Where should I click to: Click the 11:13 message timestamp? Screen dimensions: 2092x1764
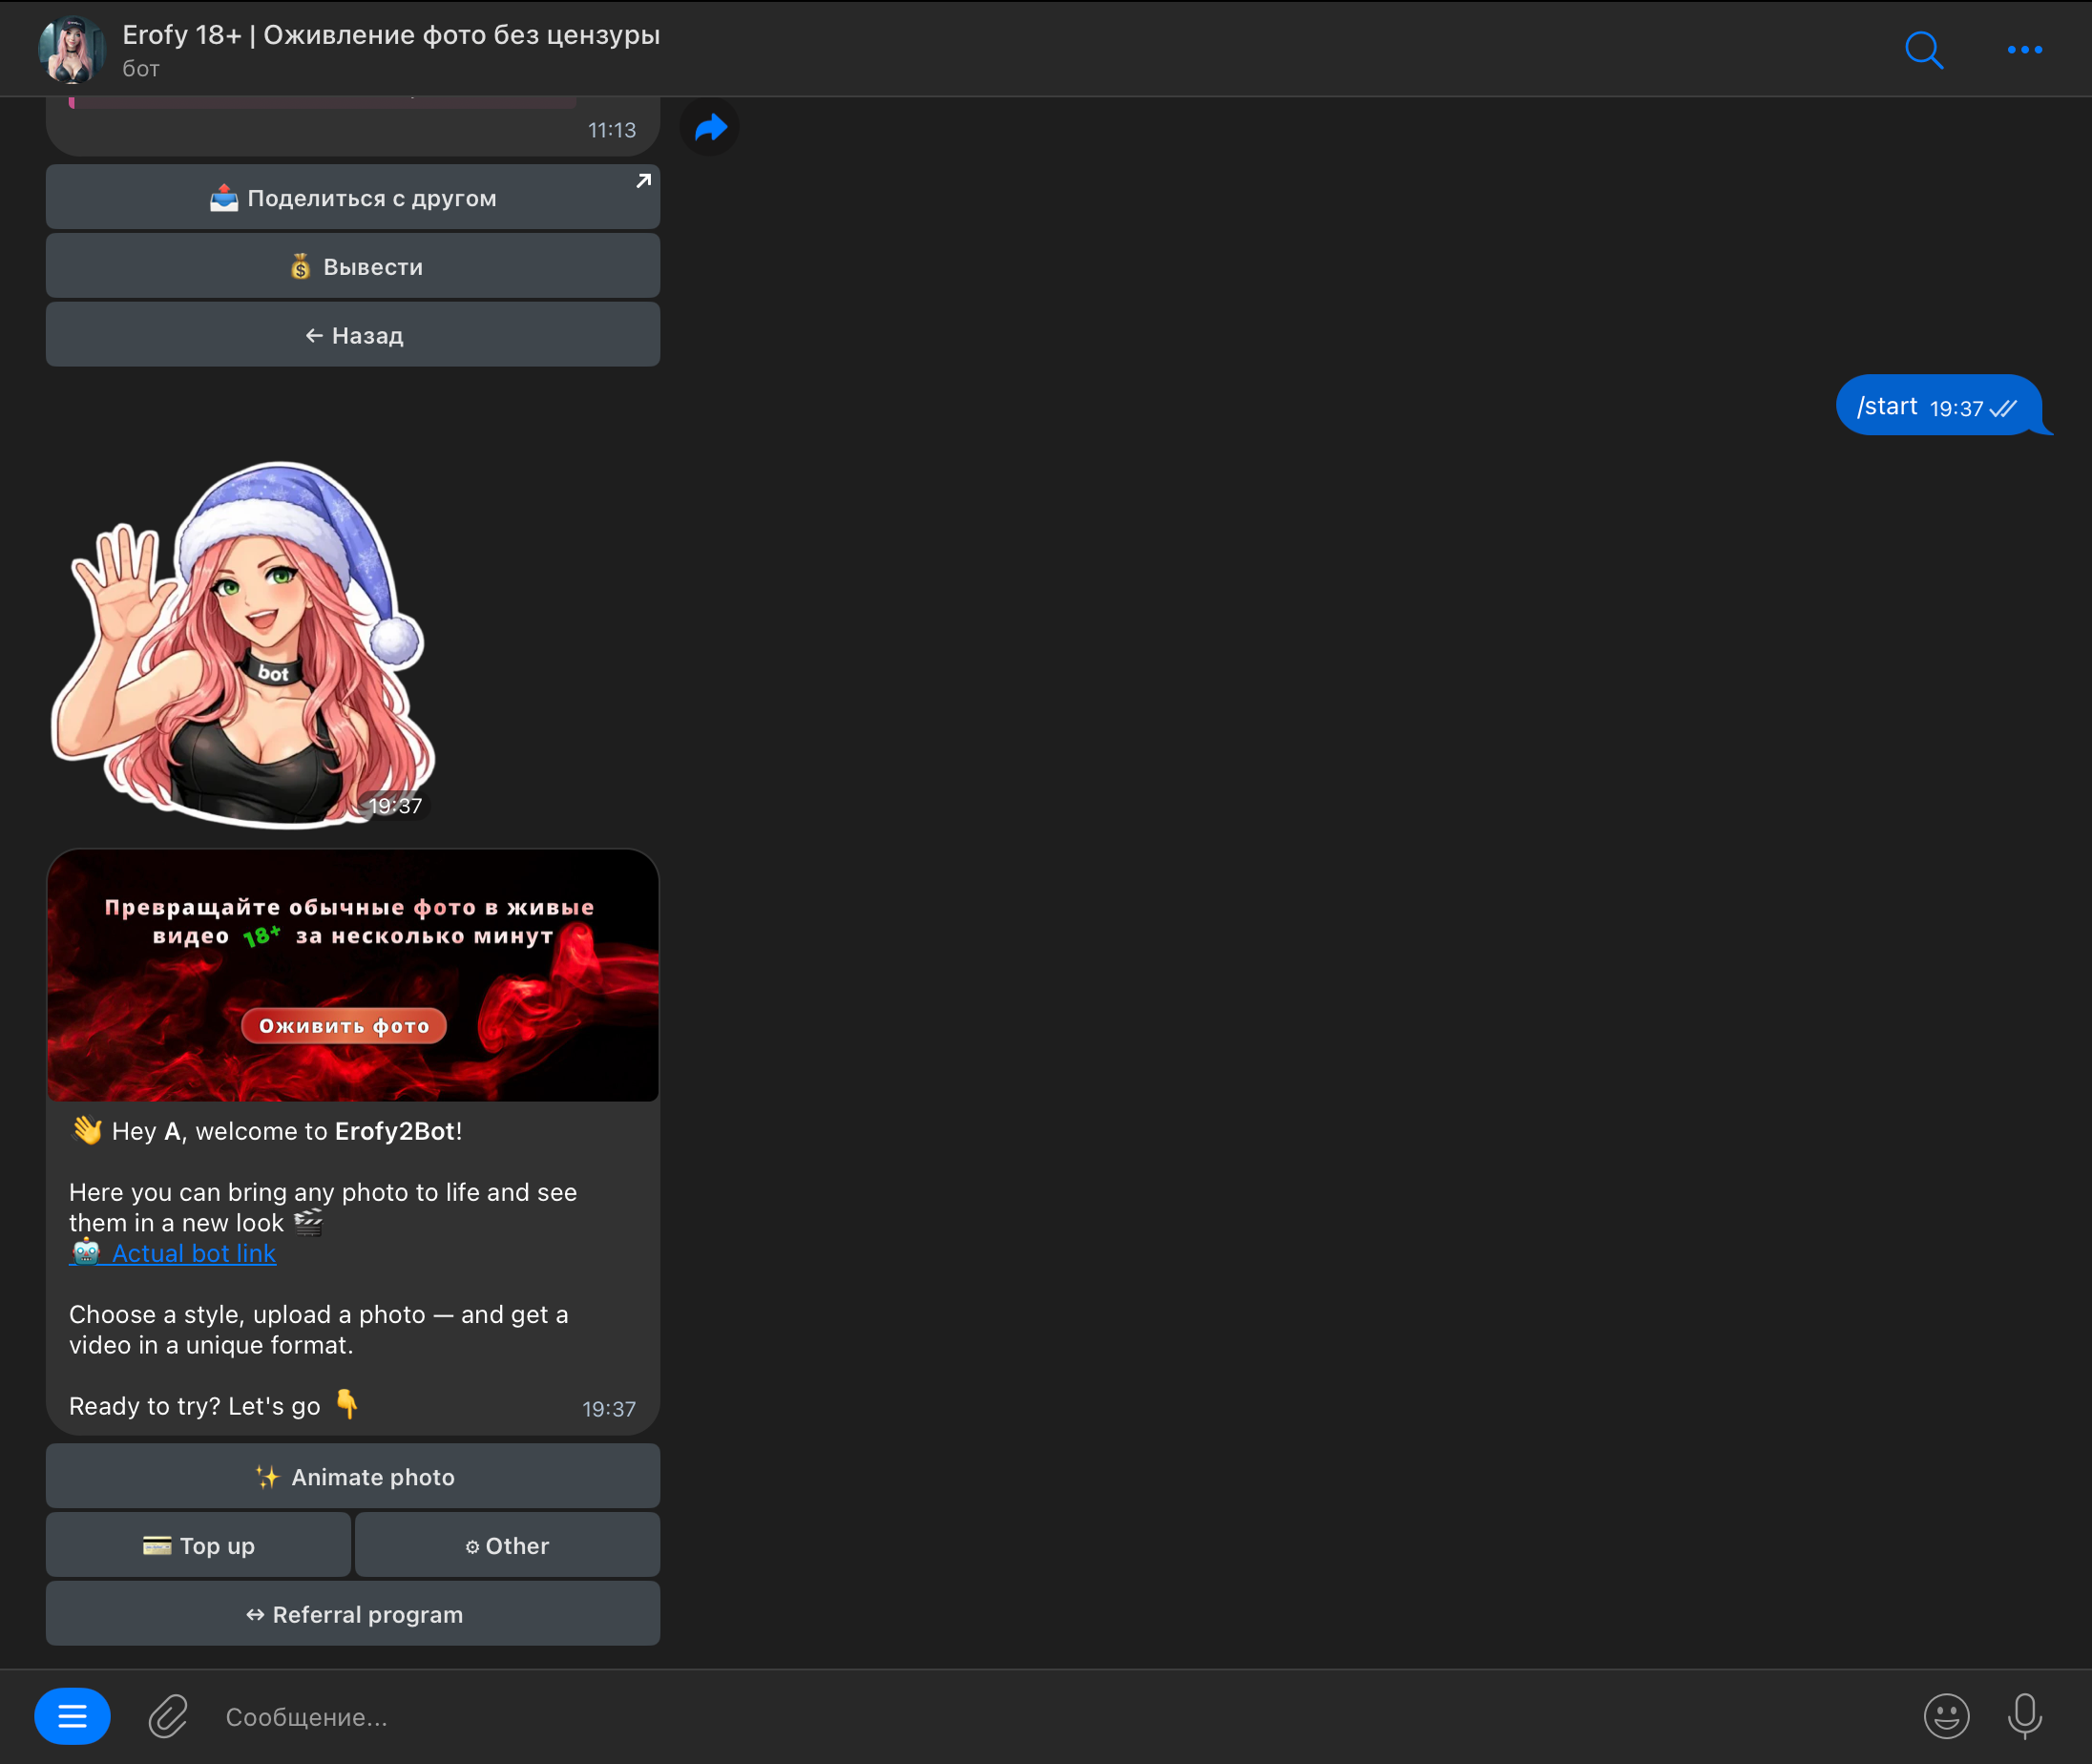612,130
